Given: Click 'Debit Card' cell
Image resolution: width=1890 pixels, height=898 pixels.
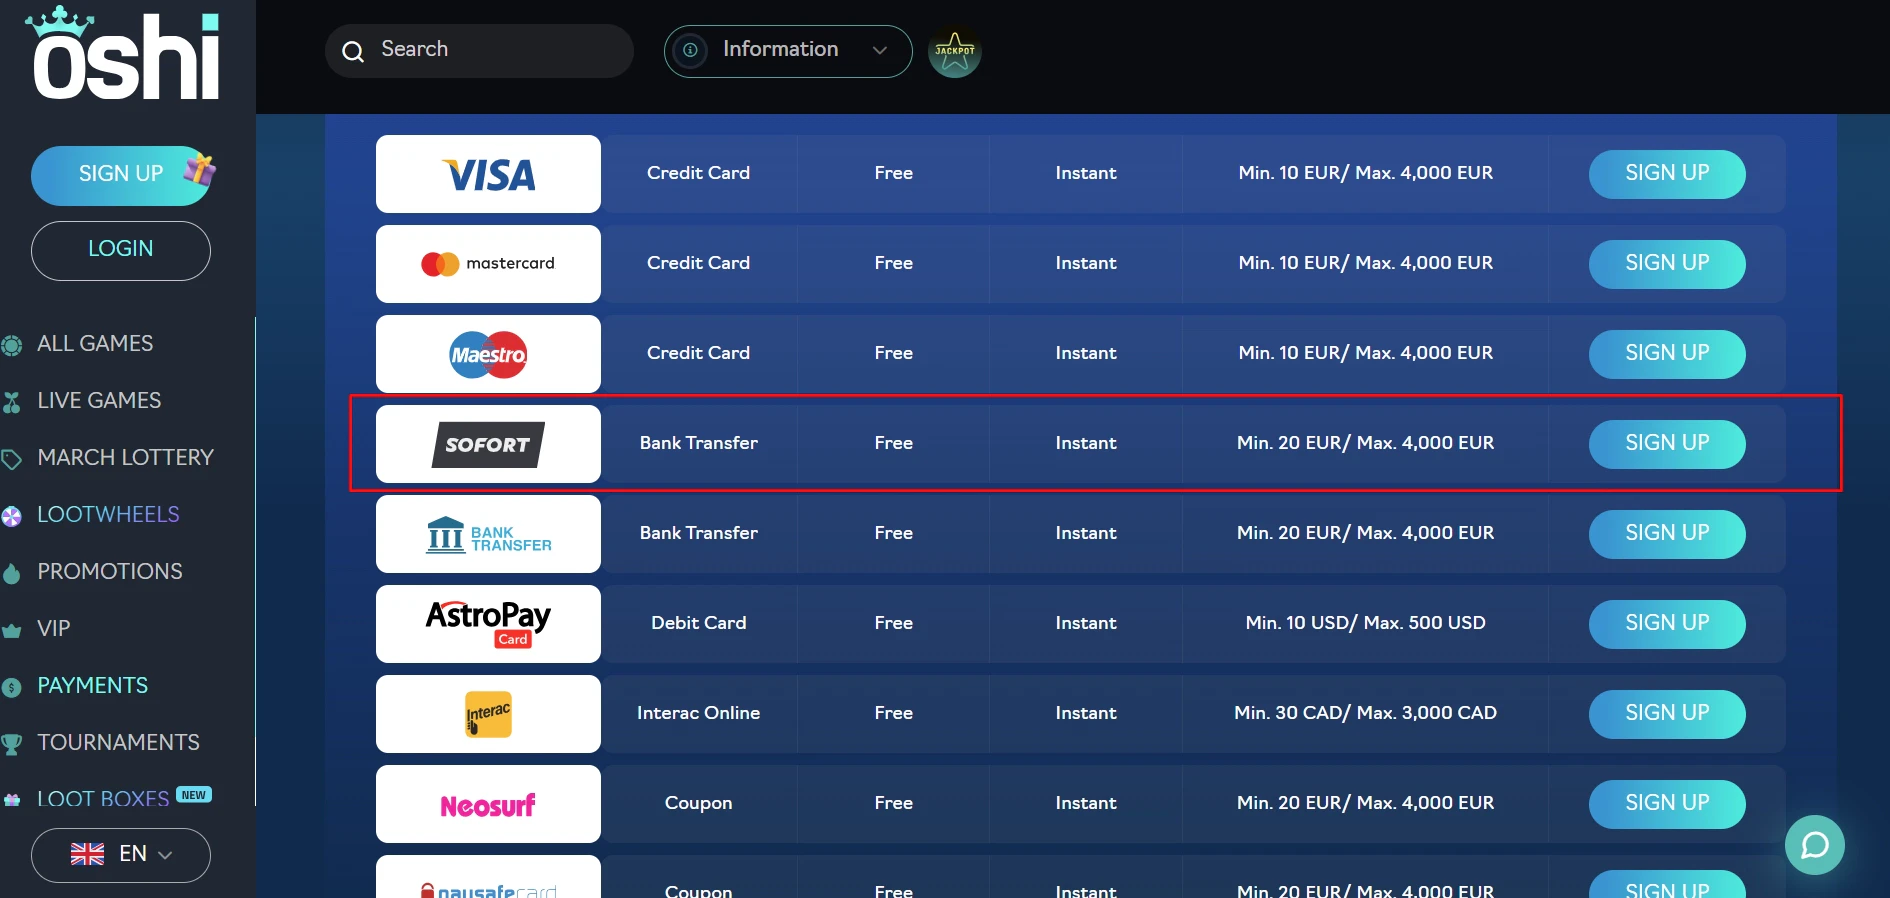Looking at the screenshot, I should coord(698,623).
